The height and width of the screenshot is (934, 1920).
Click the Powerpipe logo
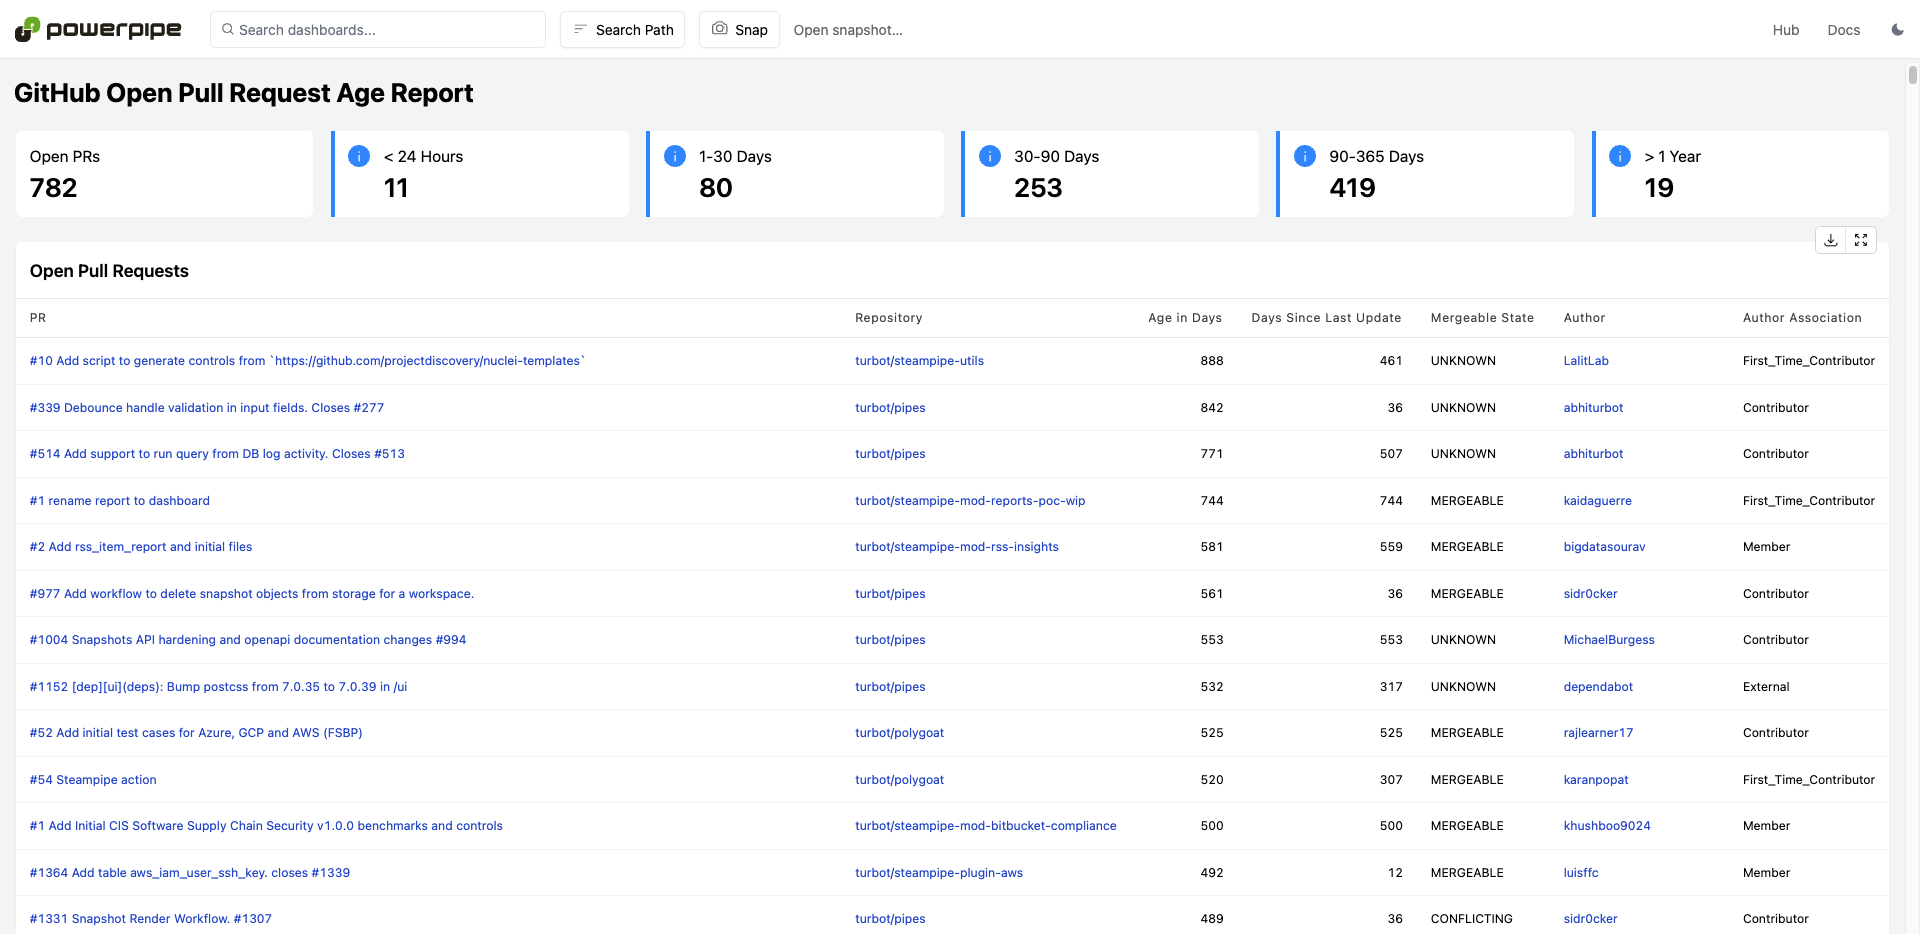(98, 30)
